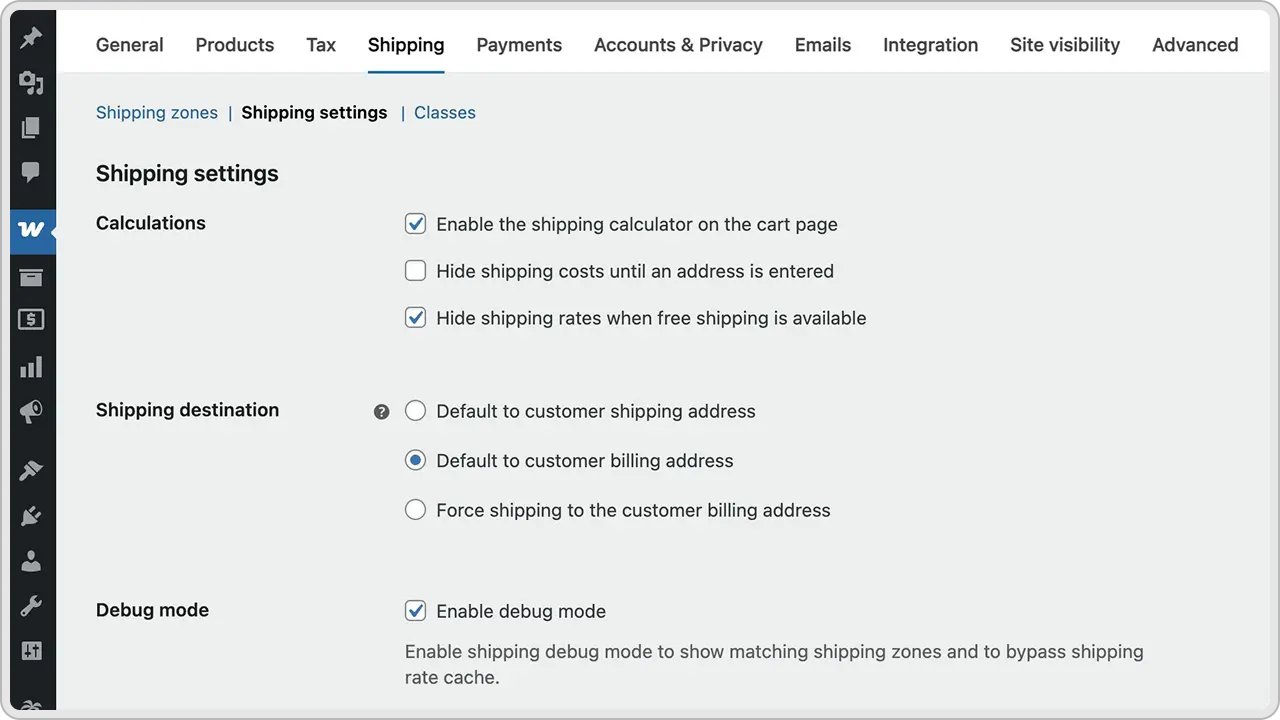The image size is (1280, 720).
Task: Open the shipping Classes link
Action: tap(445, 113)
